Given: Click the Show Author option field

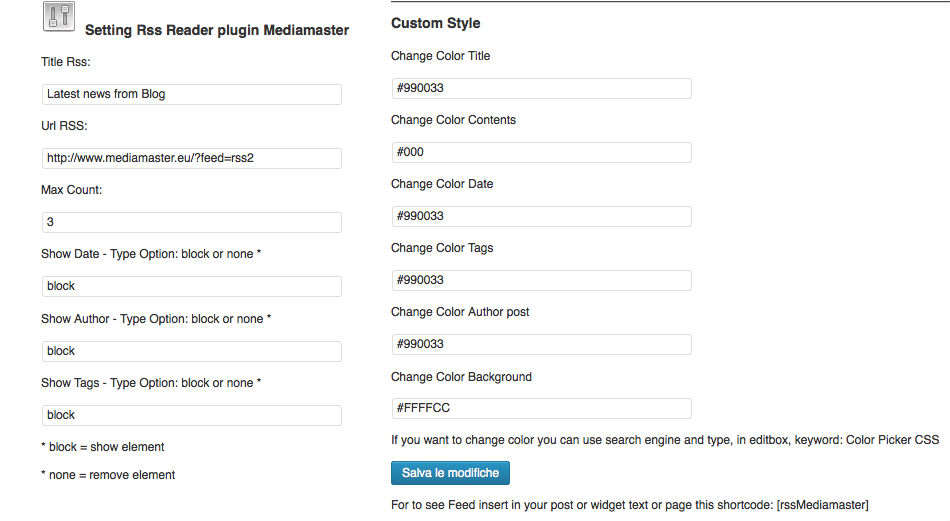Looking at the screenshot, I should 192,351.
